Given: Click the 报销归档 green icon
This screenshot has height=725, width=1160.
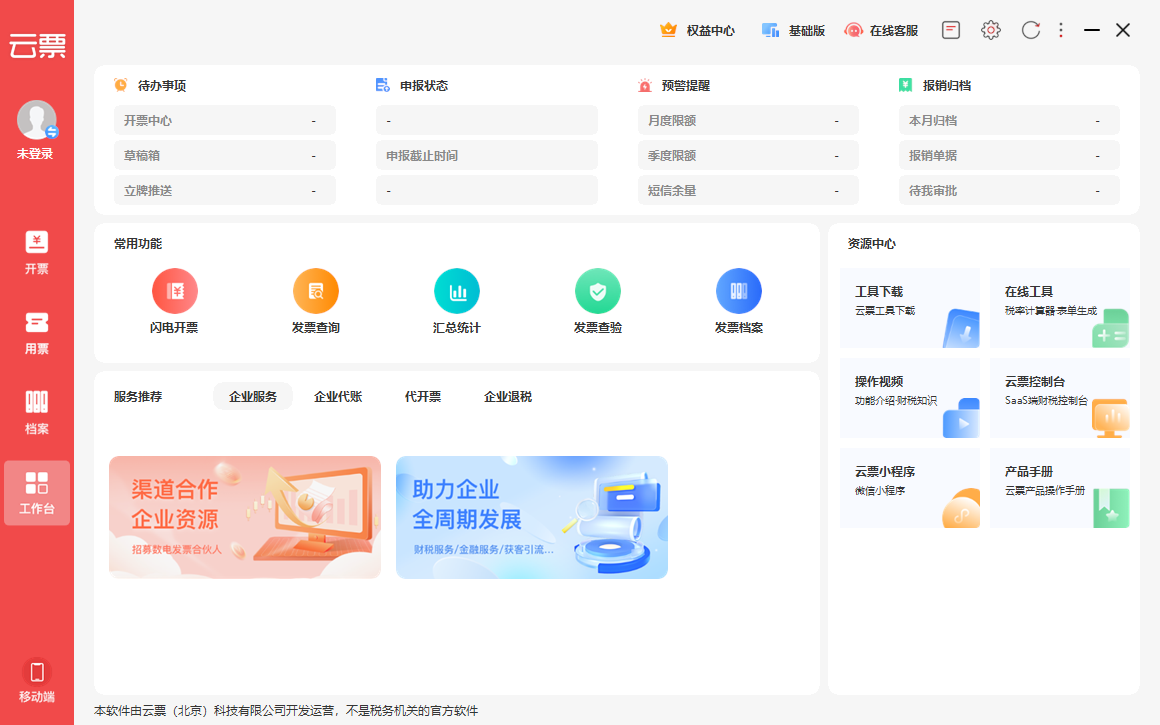Looking at the screenshot, I should pos(906,85).
